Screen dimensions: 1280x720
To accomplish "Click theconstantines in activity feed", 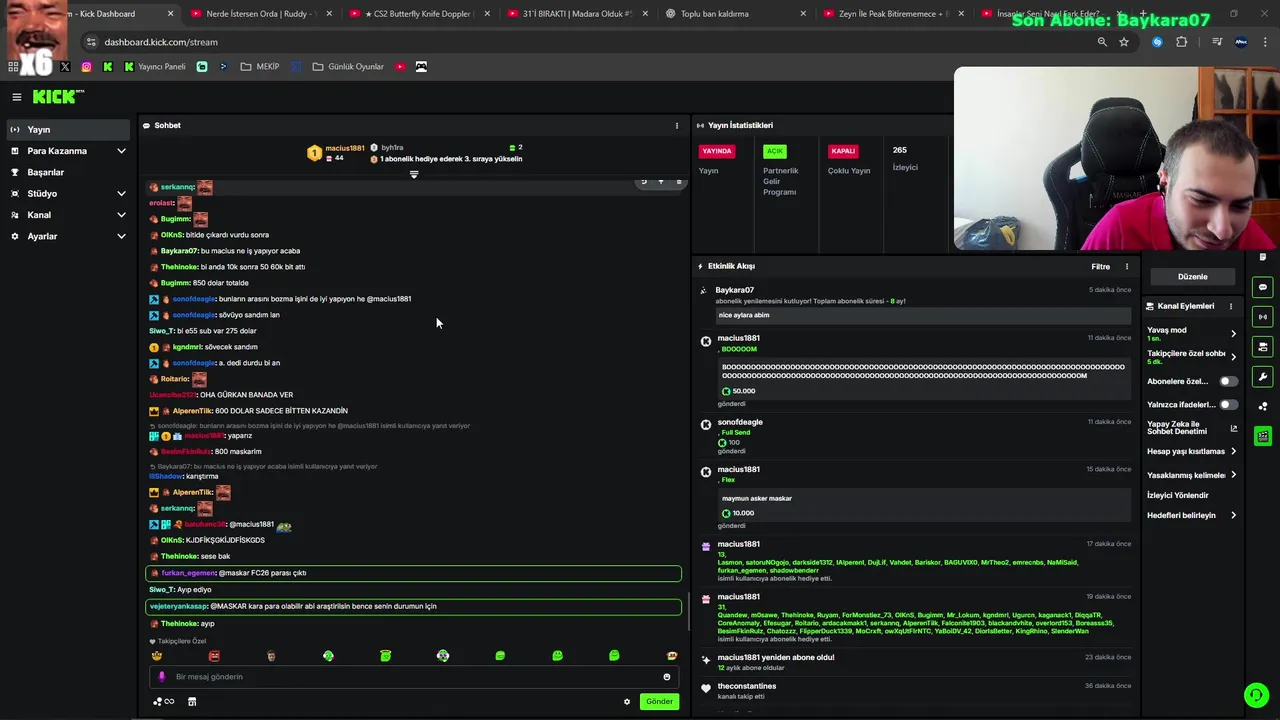I will pos(747,686).
